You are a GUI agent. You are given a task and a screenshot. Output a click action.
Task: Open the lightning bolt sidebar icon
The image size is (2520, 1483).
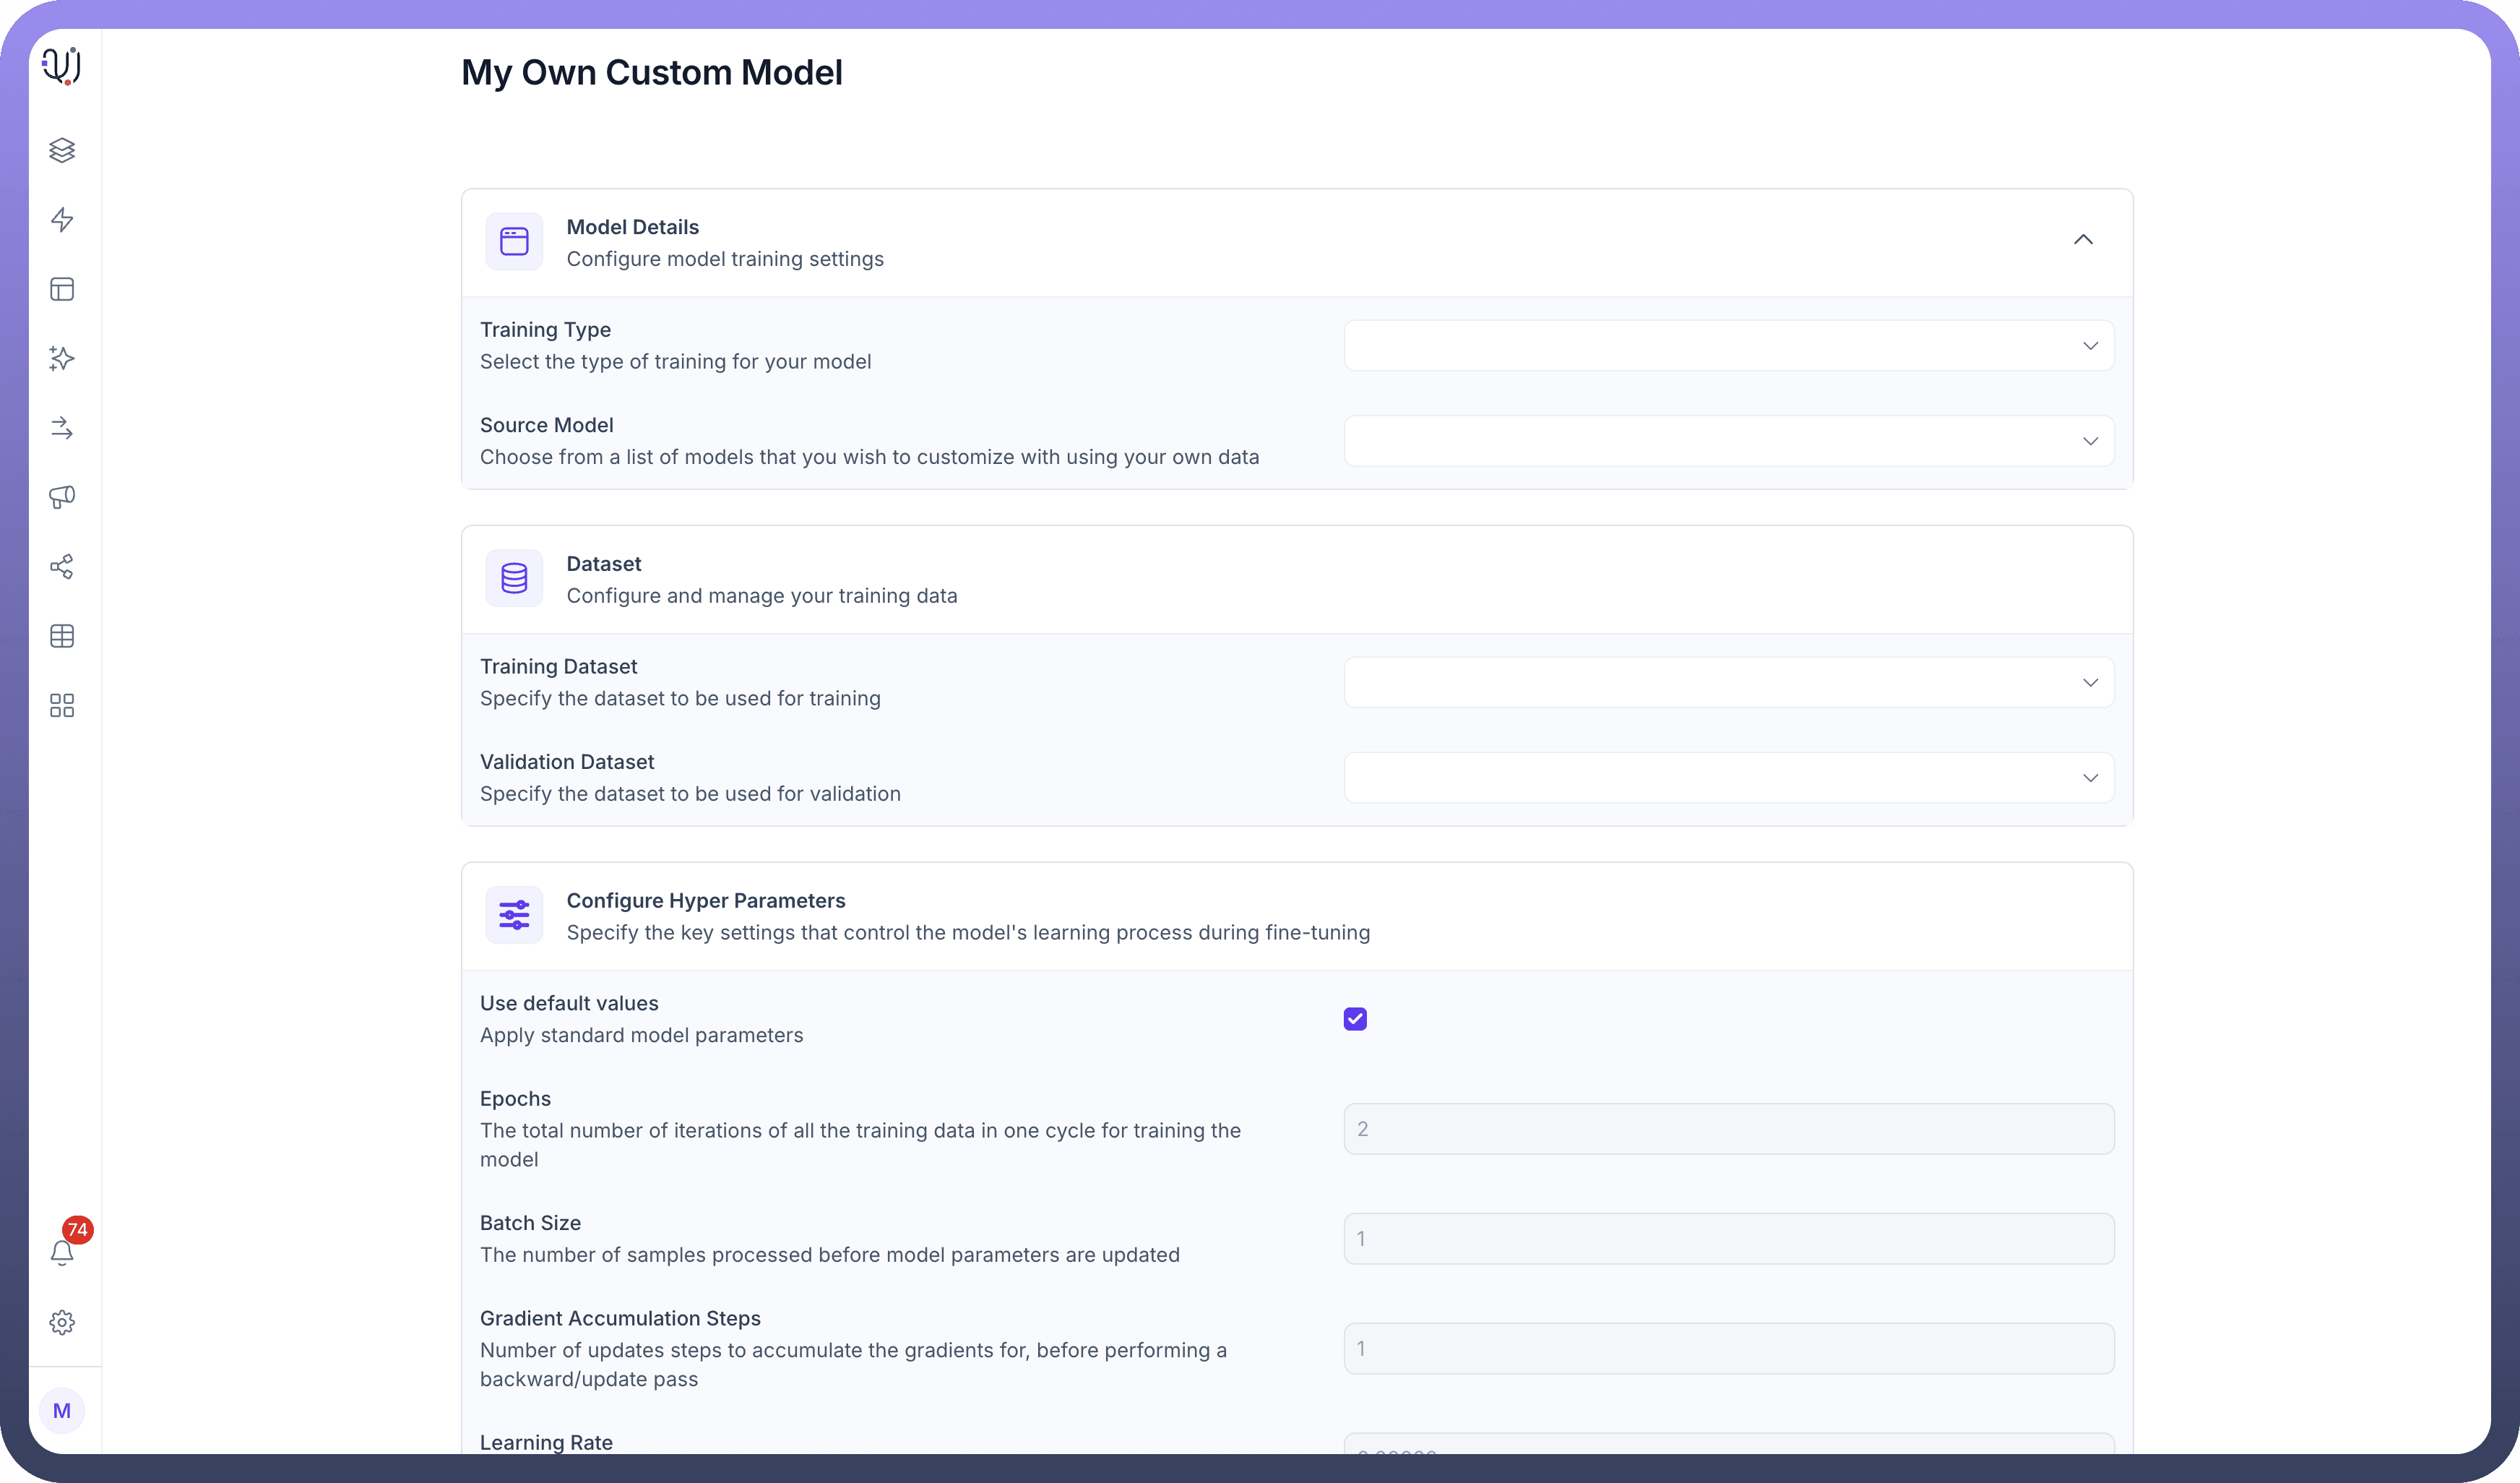[x=62, y=220]
